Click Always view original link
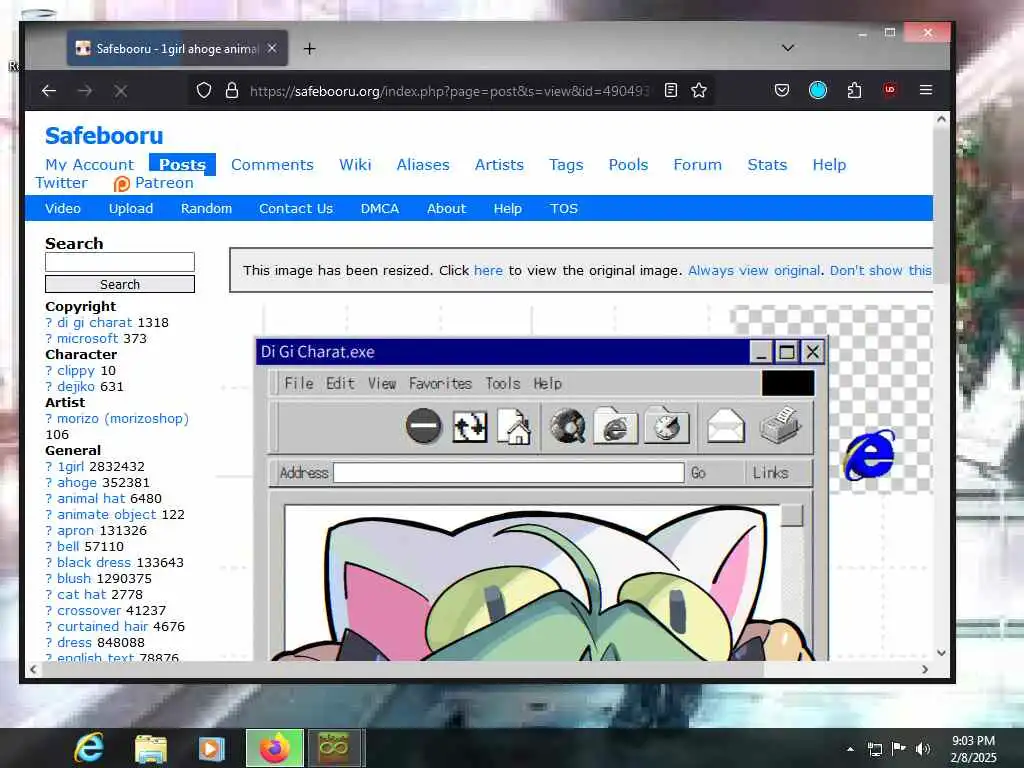Screen dimensions: 1024x768 coord(754,270)
